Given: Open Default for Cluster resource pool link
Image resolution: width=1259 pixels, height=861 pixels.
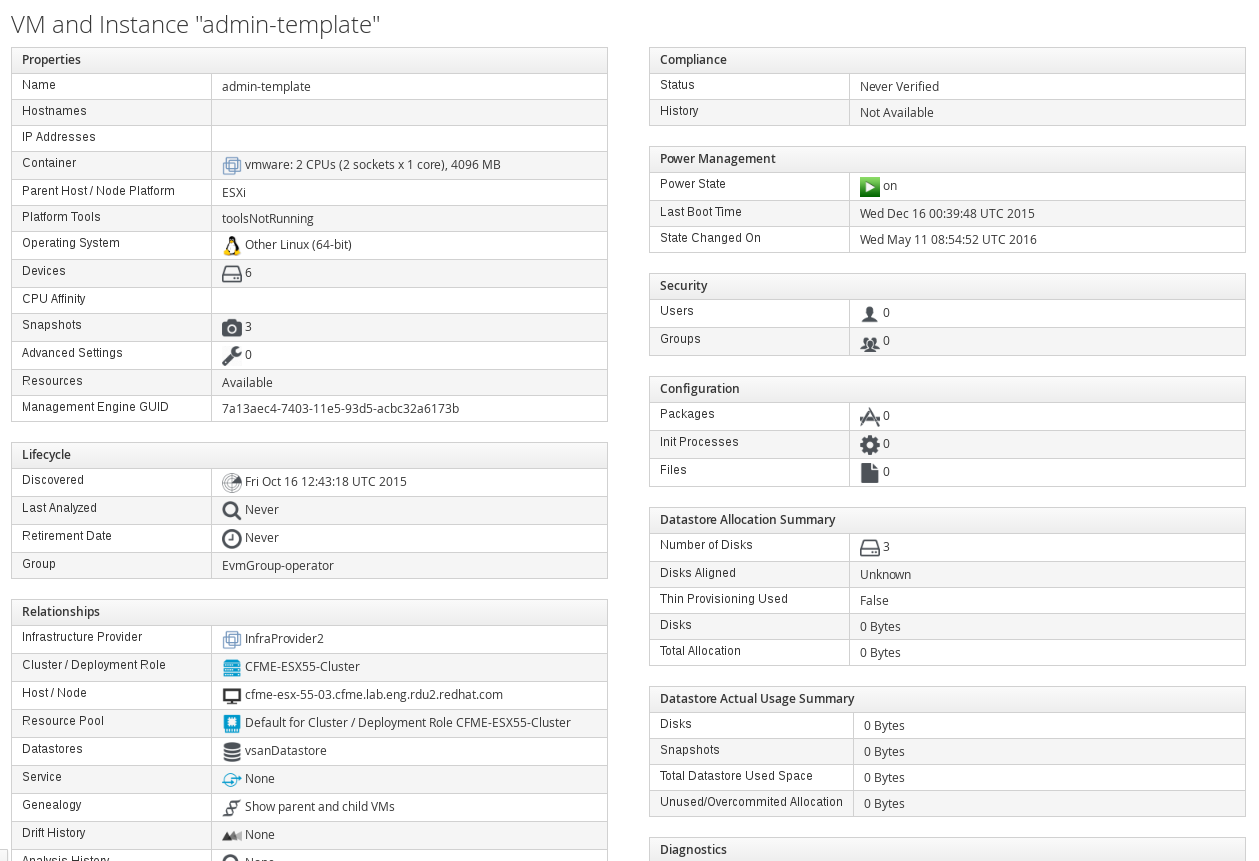Looking at the screenshot, I should pyautogui.click(x=408, y=723).
